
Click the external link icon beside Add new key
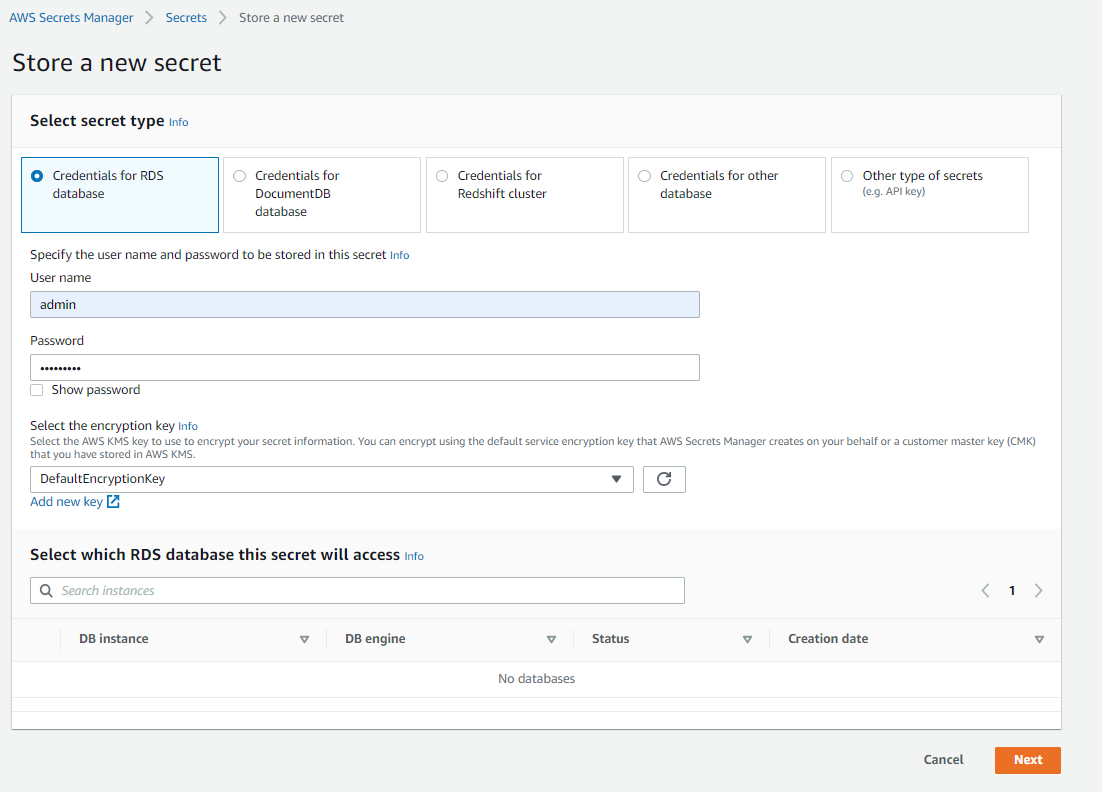pyautogui.click(x=113, y=502)
